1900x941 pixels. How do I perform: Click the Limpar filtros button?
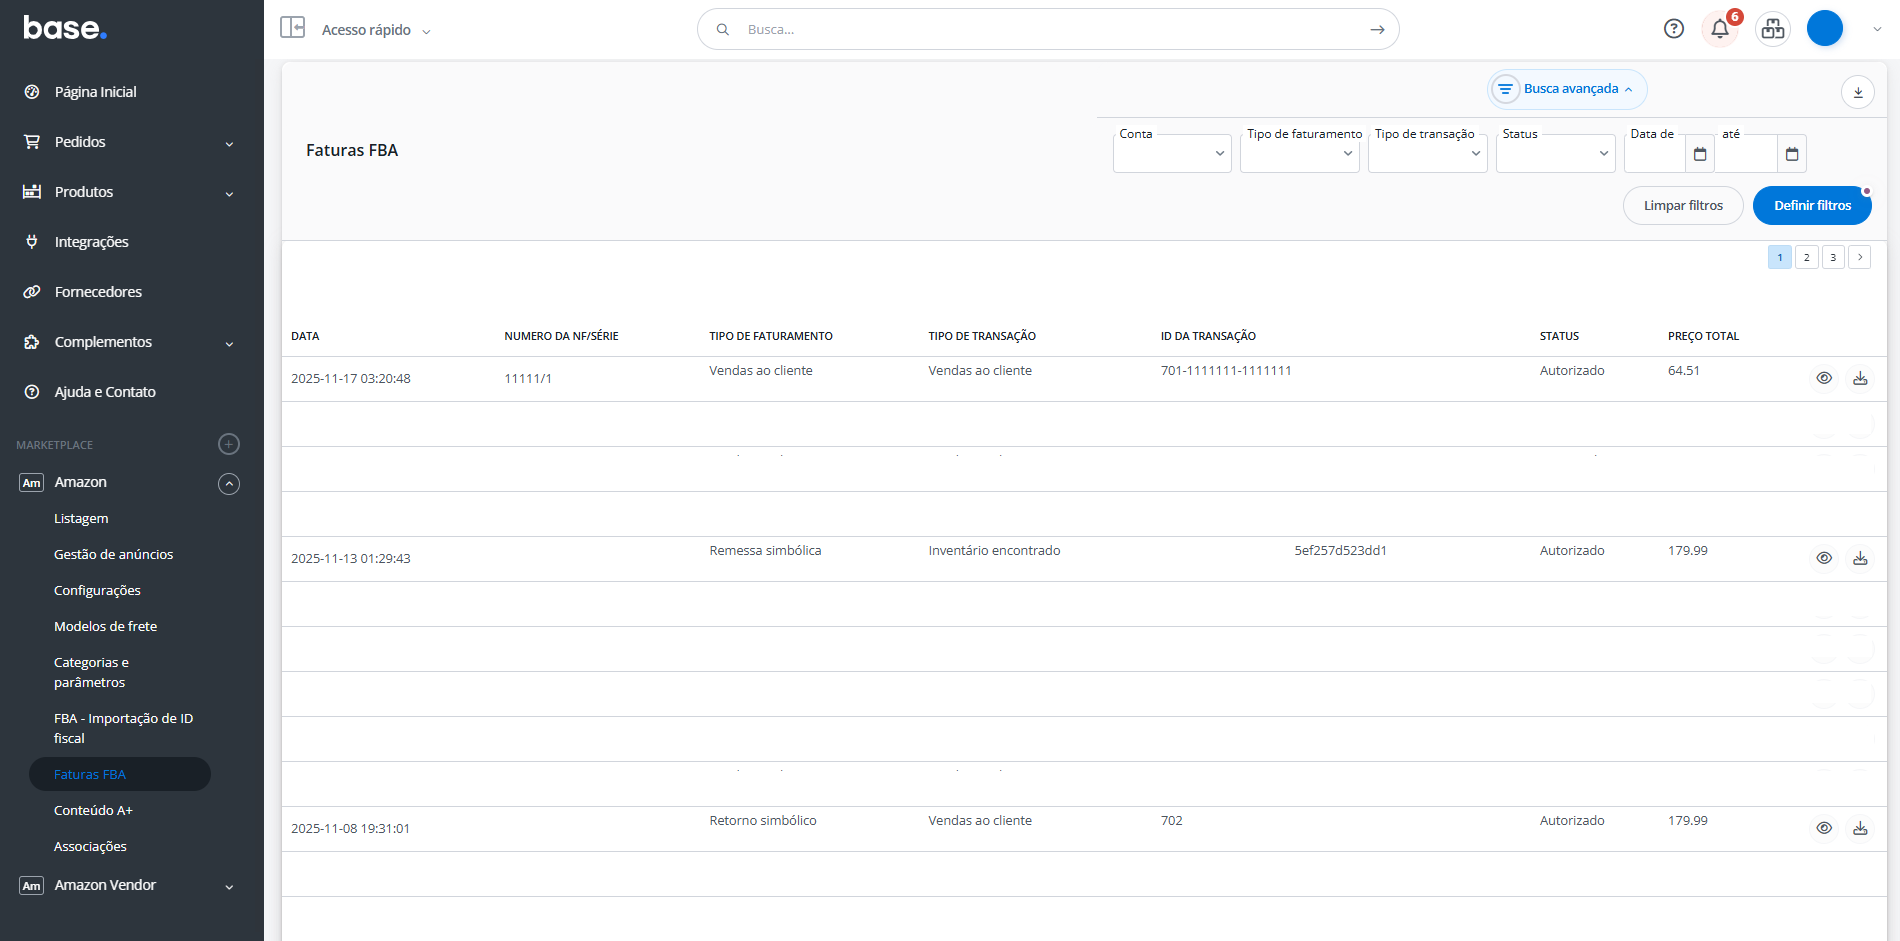1682,205
